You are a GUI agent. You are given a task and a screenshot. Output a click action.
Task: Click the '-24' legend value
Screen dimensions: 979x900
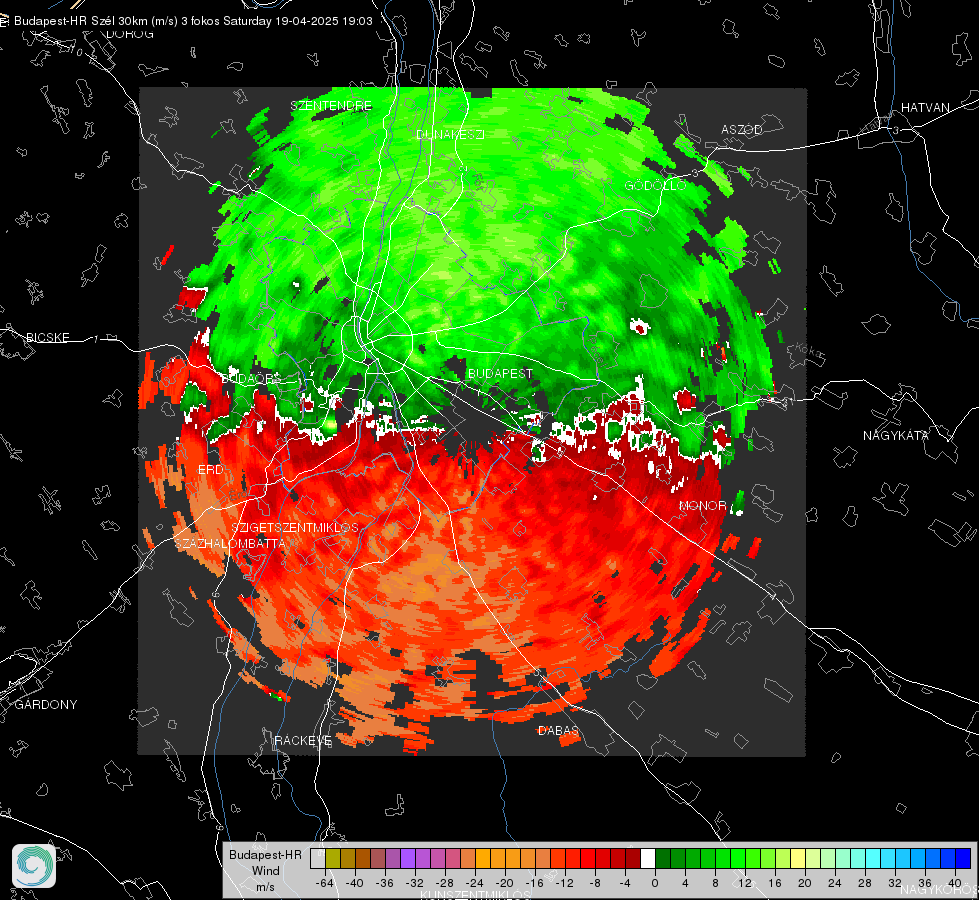474,883
